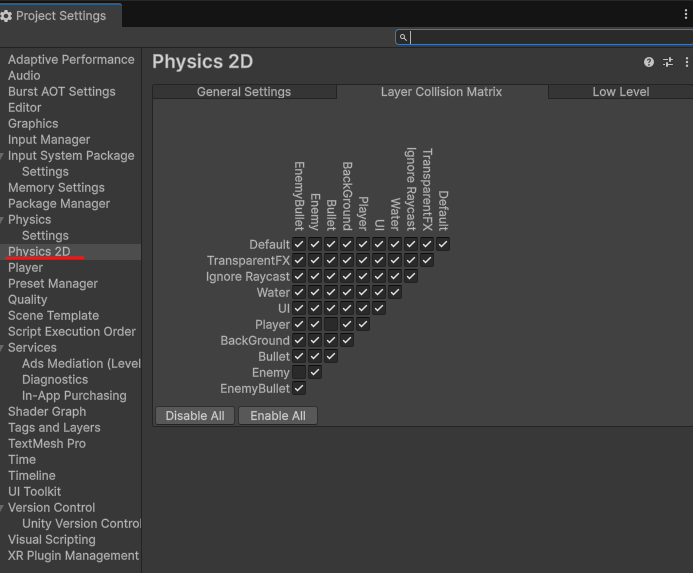Select Physics 2D in sidebar

(x=39, y=252)
